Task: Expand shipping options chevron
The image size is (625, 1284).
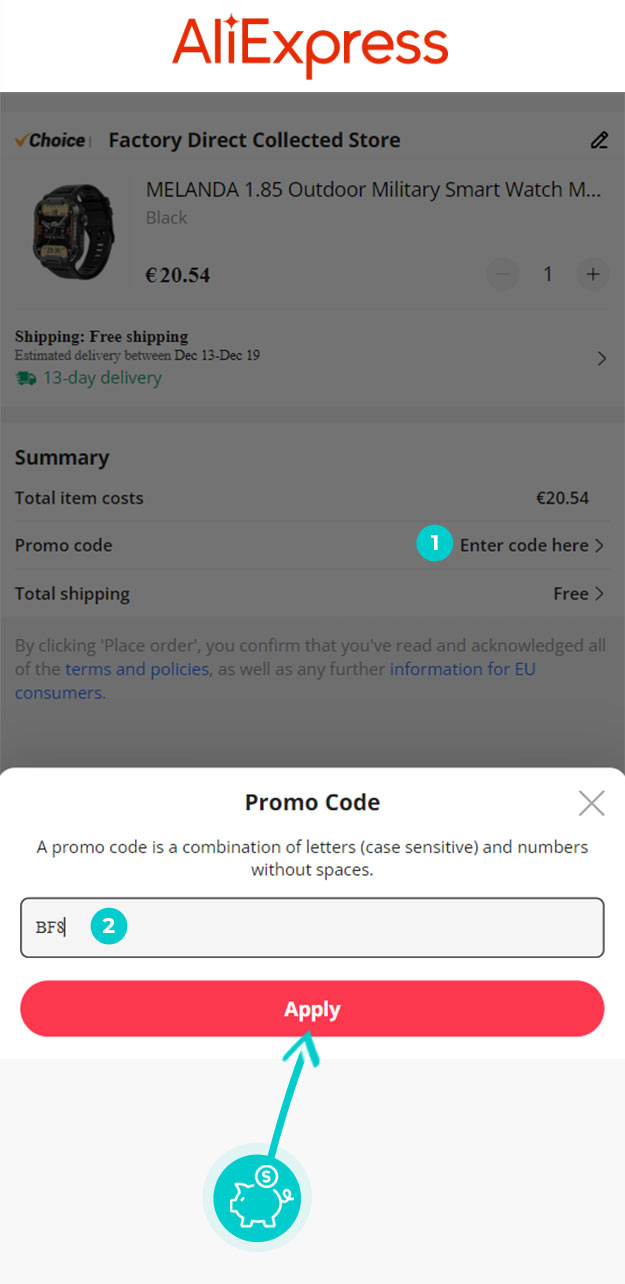Action: [601, 358]
